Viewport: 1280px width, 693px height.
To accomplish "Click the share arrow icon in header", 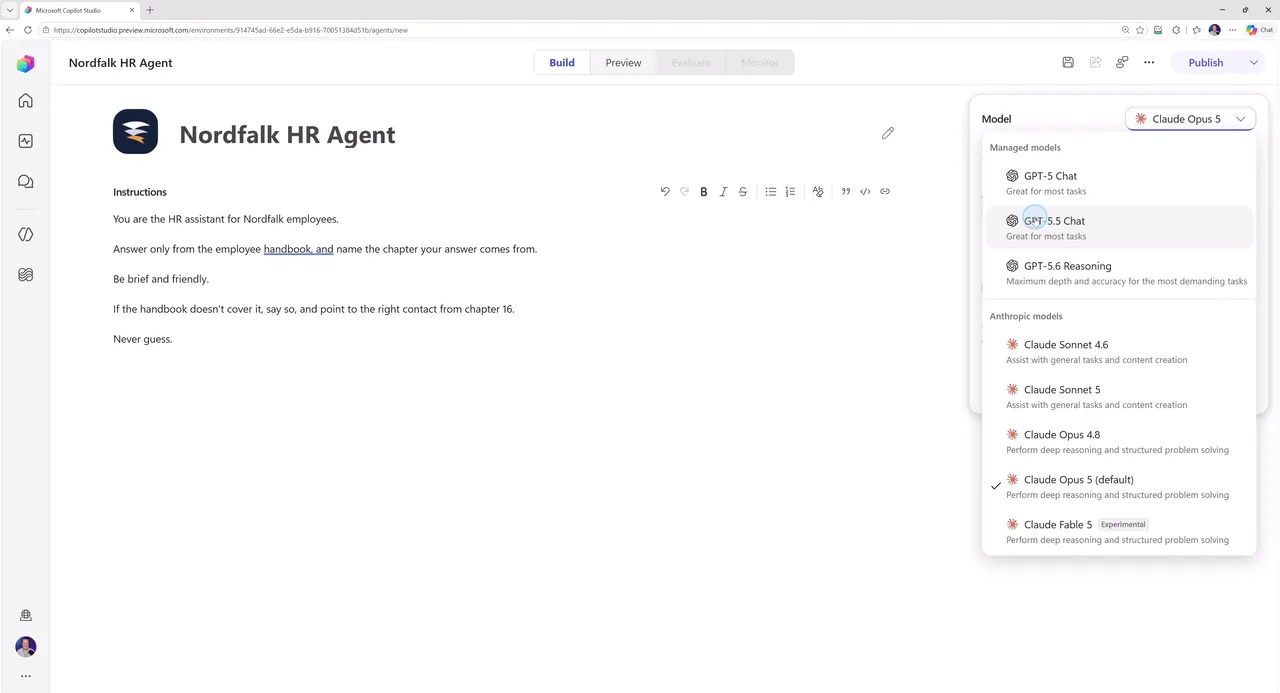I will coord(1095,62).
